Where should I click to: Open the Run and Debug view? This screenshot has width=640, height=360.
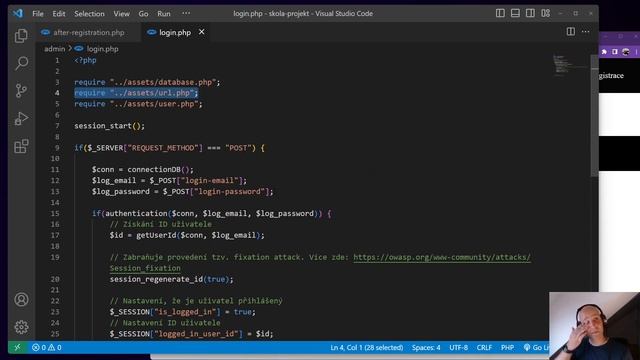coord(21,118)
